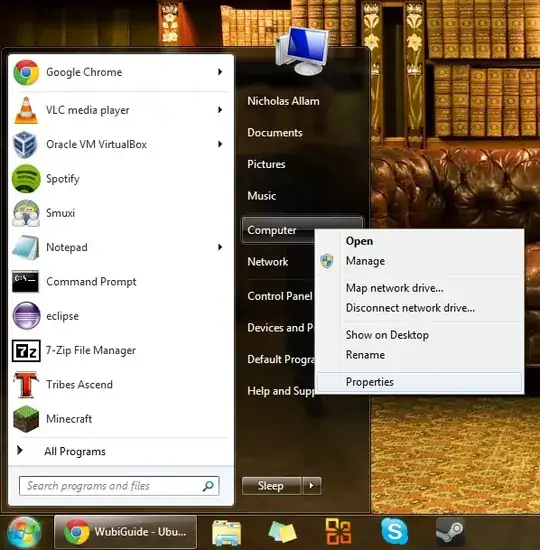Open the Documents link
The image size is (540, 550).
coord(275,133)
